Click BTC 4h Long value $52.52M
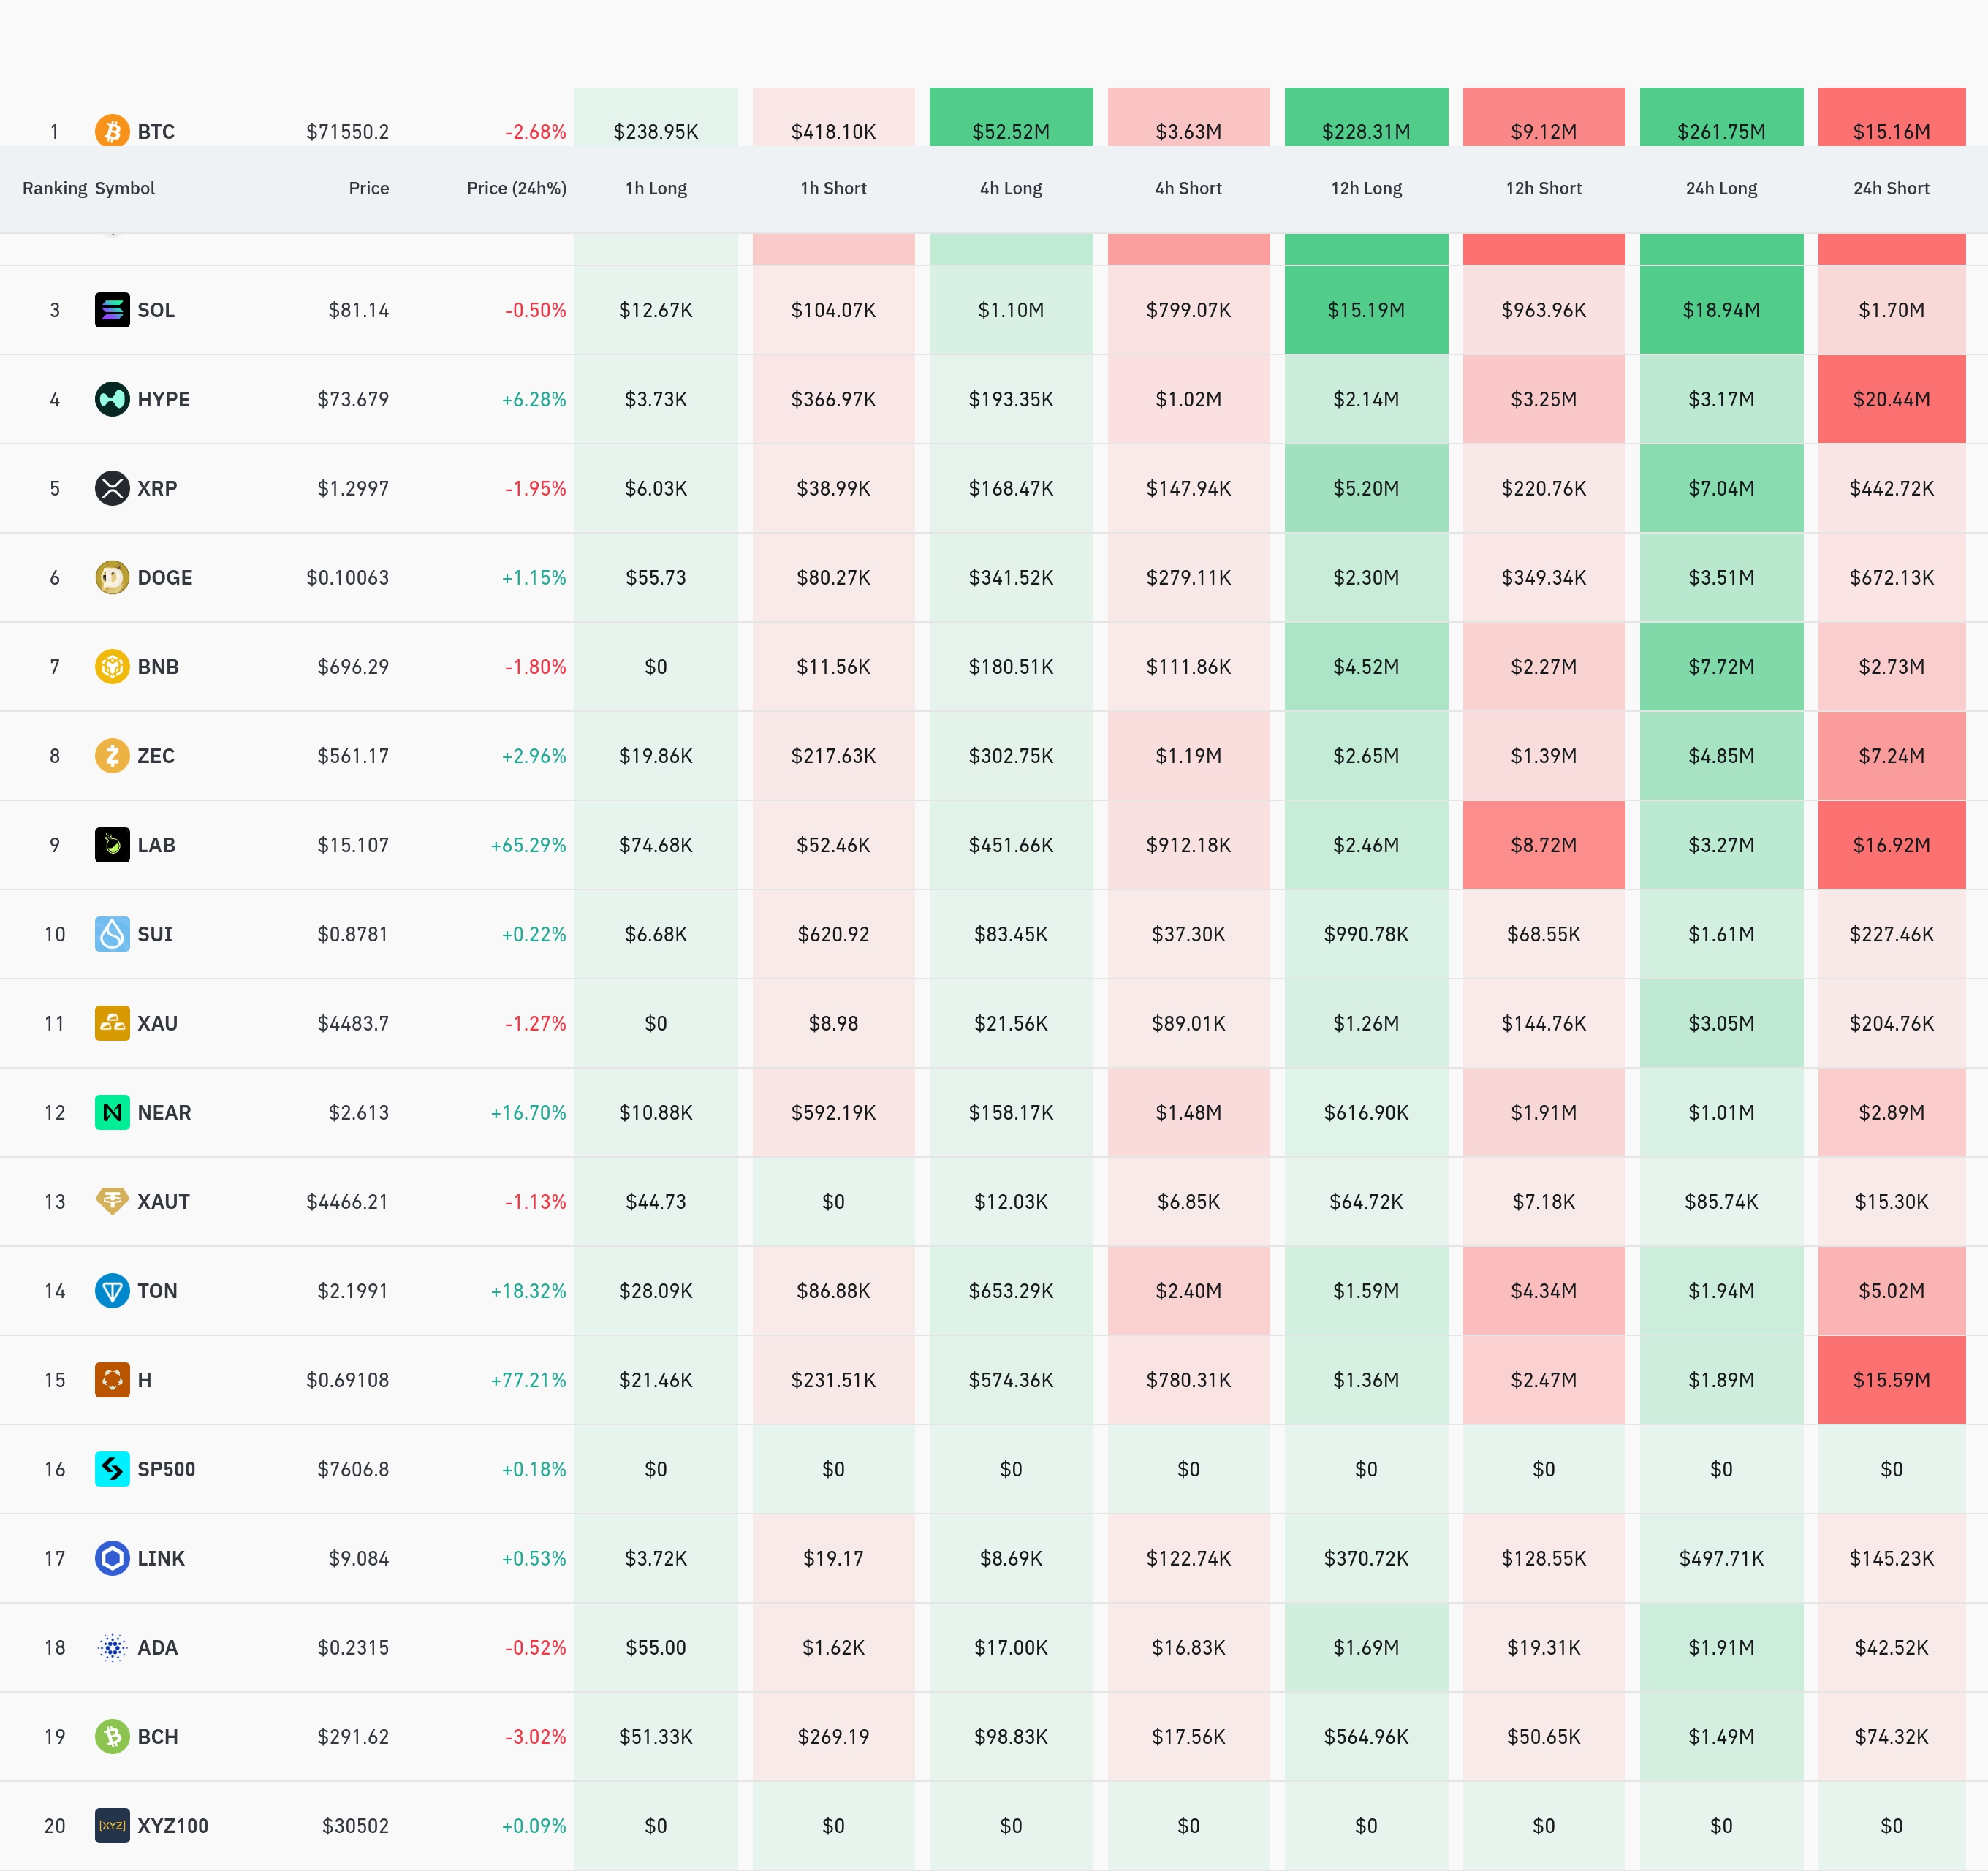 point(1011,132)
